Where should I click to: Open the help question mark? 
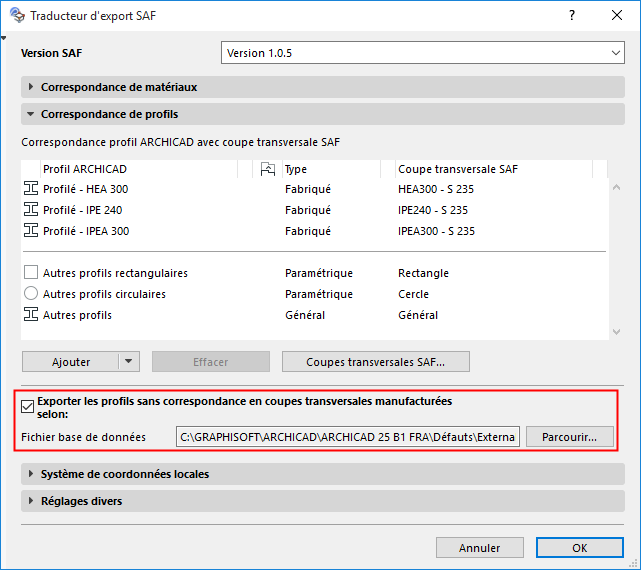pyautogui.click(x=572, y=15)
